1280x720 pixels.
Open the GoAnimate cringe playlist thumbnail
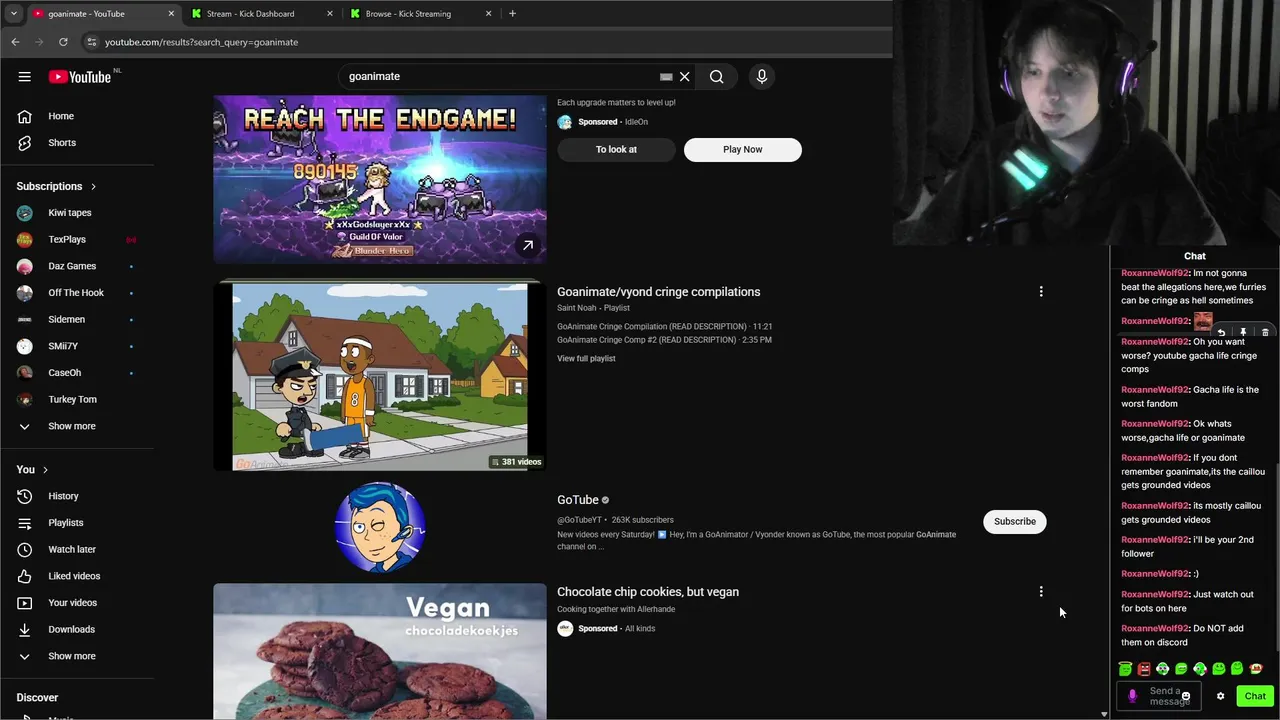pyautogui.click(x=380, y=377)
